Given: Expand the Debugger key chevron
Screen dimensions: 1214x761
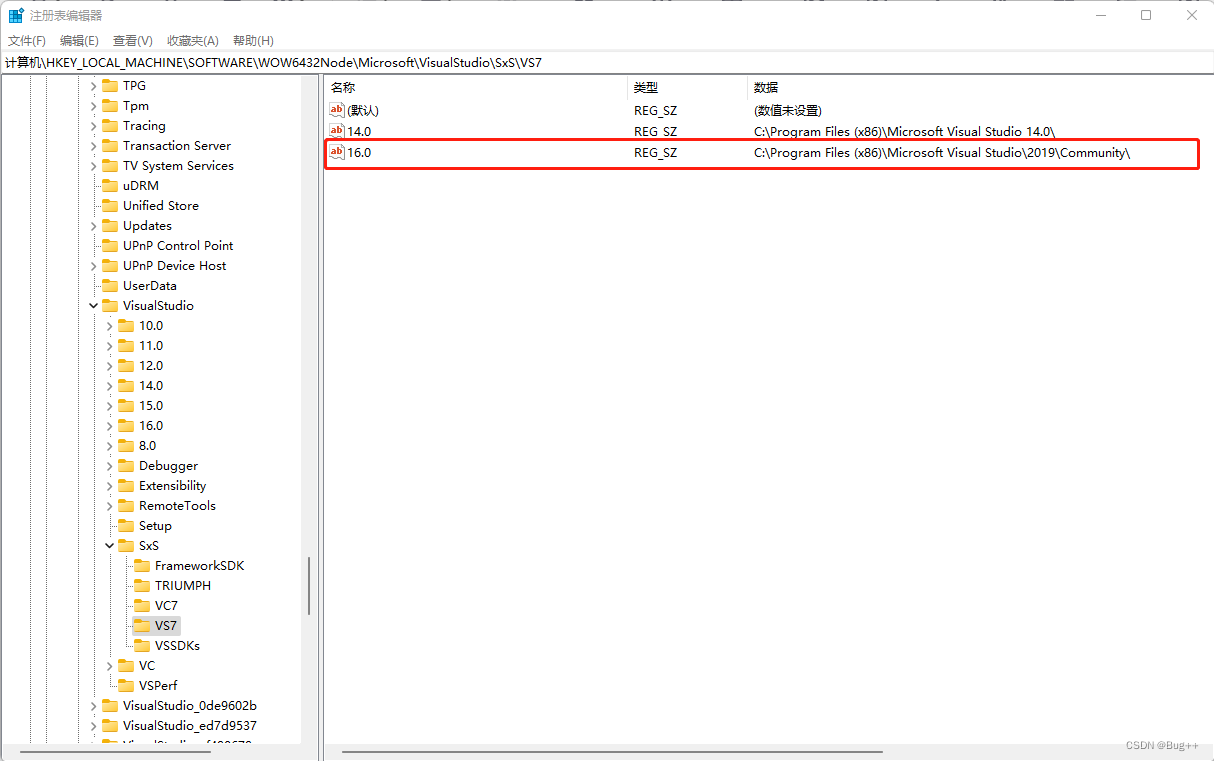Looking at the screenshot, I should tap(110, 466).
